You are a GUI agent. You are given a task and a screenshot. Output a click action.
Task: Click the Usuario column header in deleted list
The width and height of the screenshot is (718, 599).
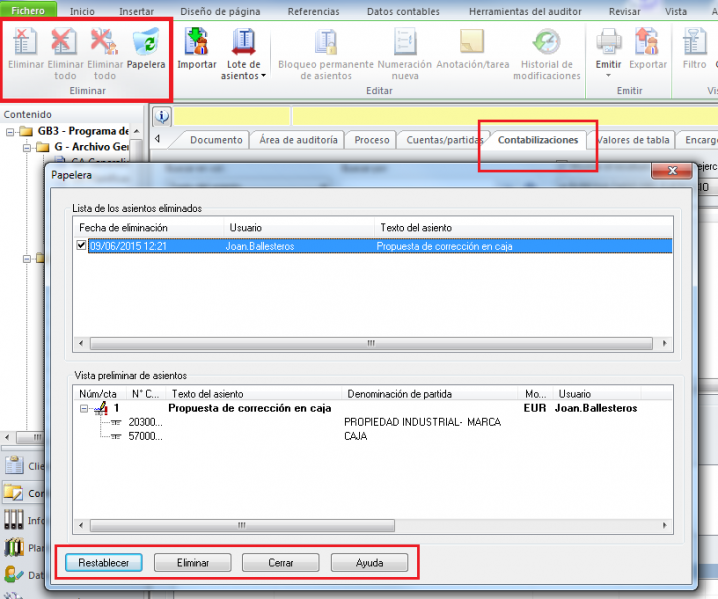pyautogui.click(x=299, y=228)
